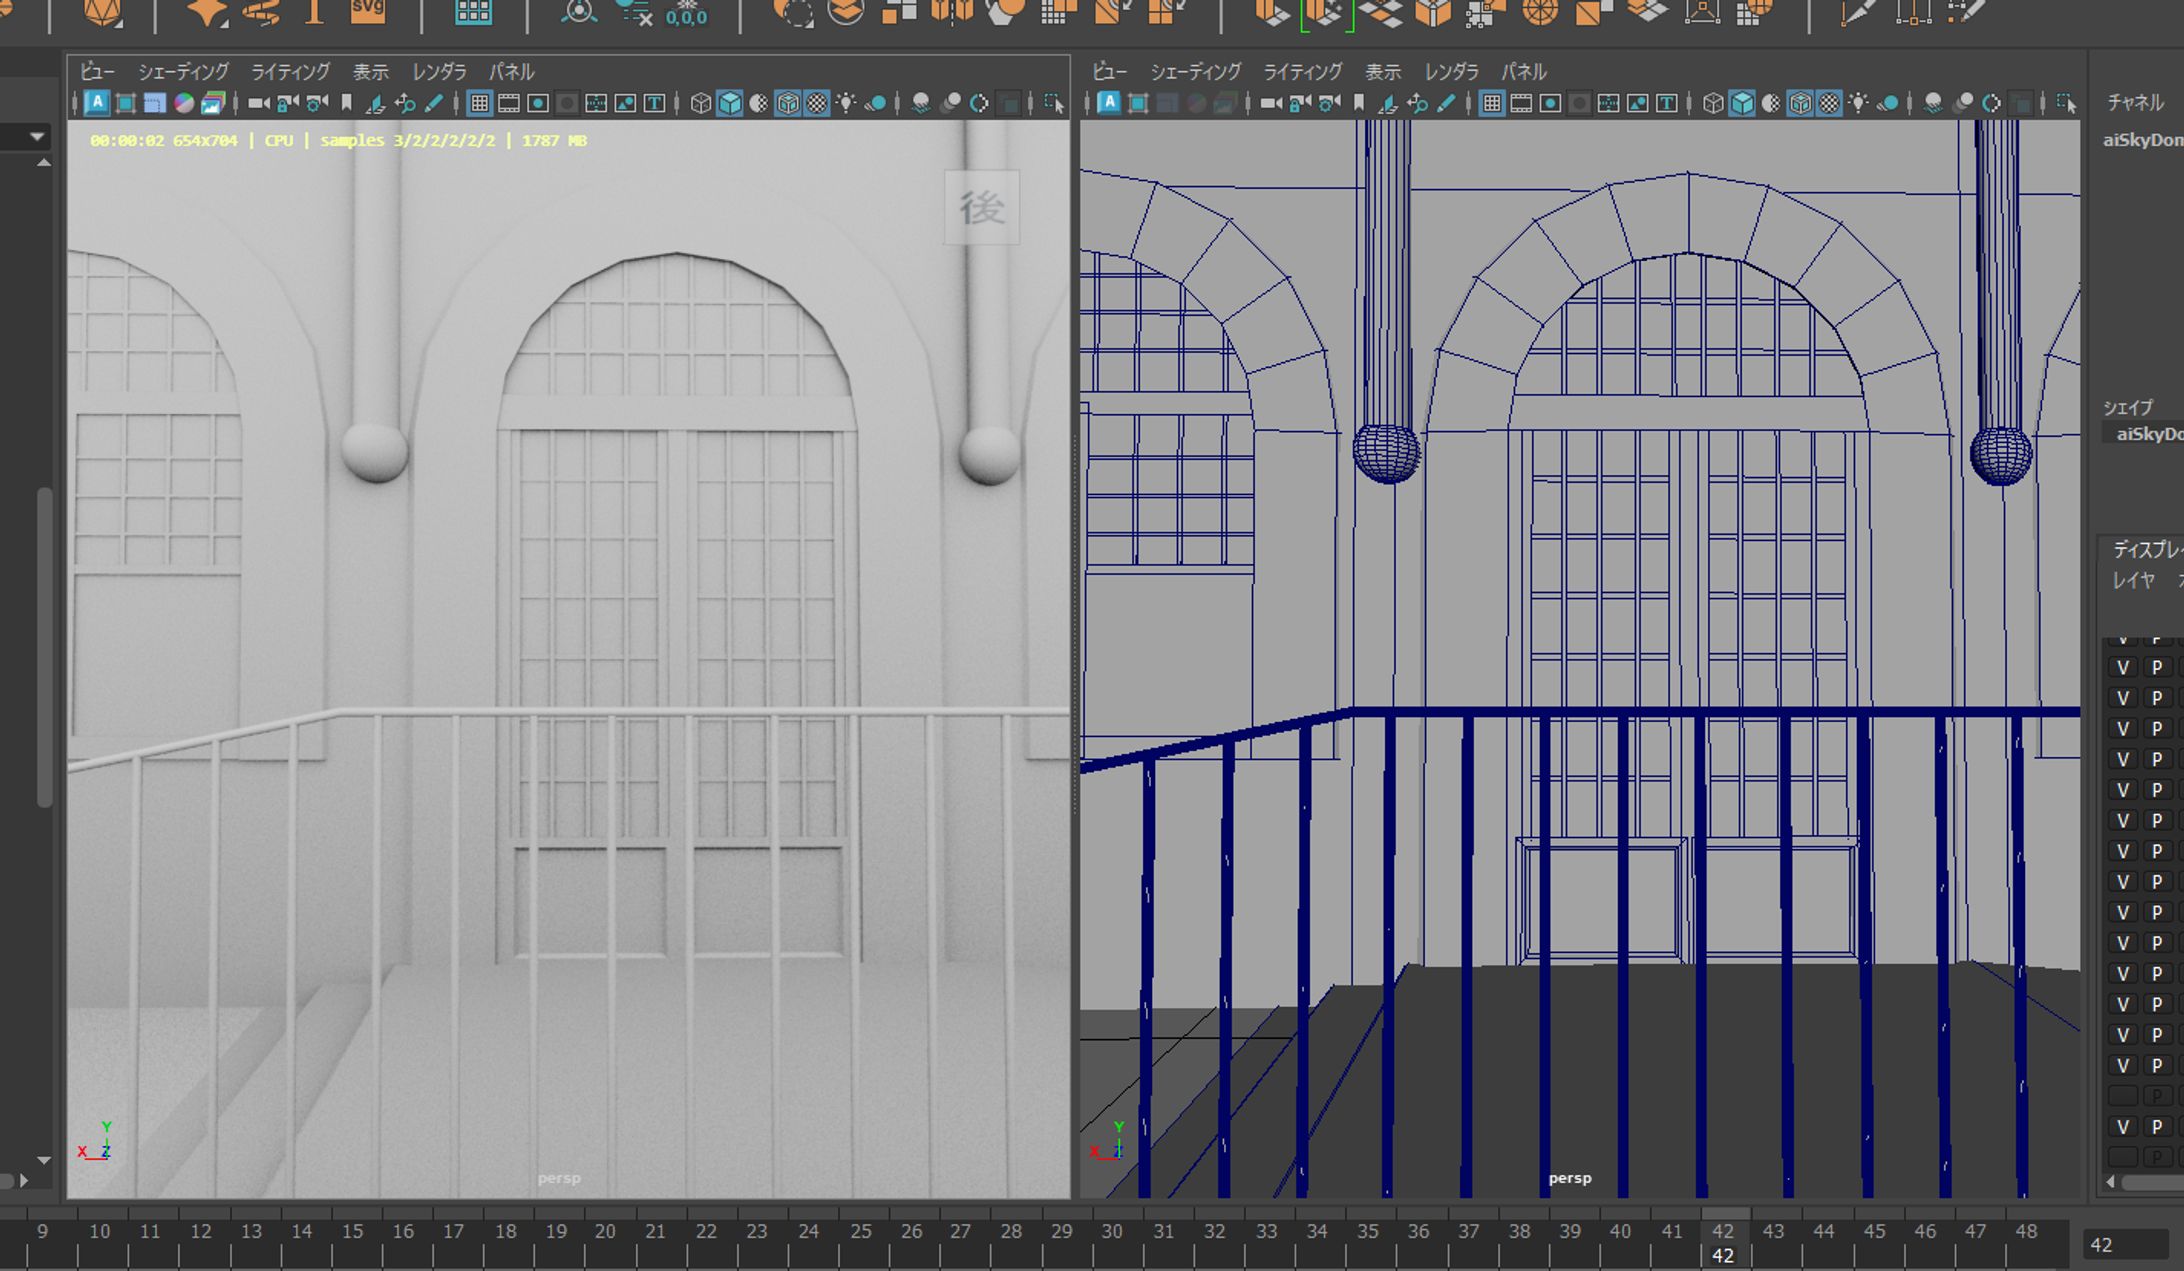Toggle Wireframe on Shaded in left viewport toolbar
Viewport: 2184px width, 1271px height.
click(788, 103)
